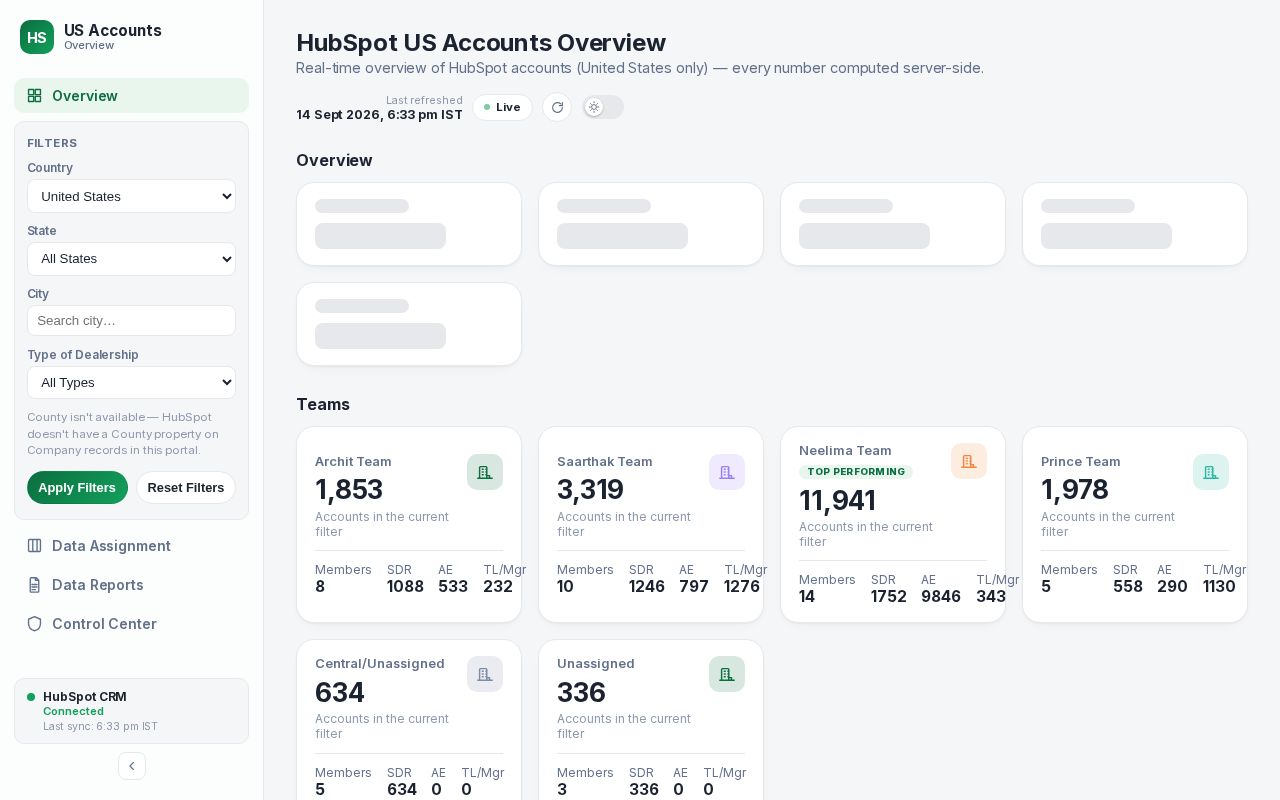Click the Apply Filters button
The width and height of the screenshot is (1280, 800).
77,488
